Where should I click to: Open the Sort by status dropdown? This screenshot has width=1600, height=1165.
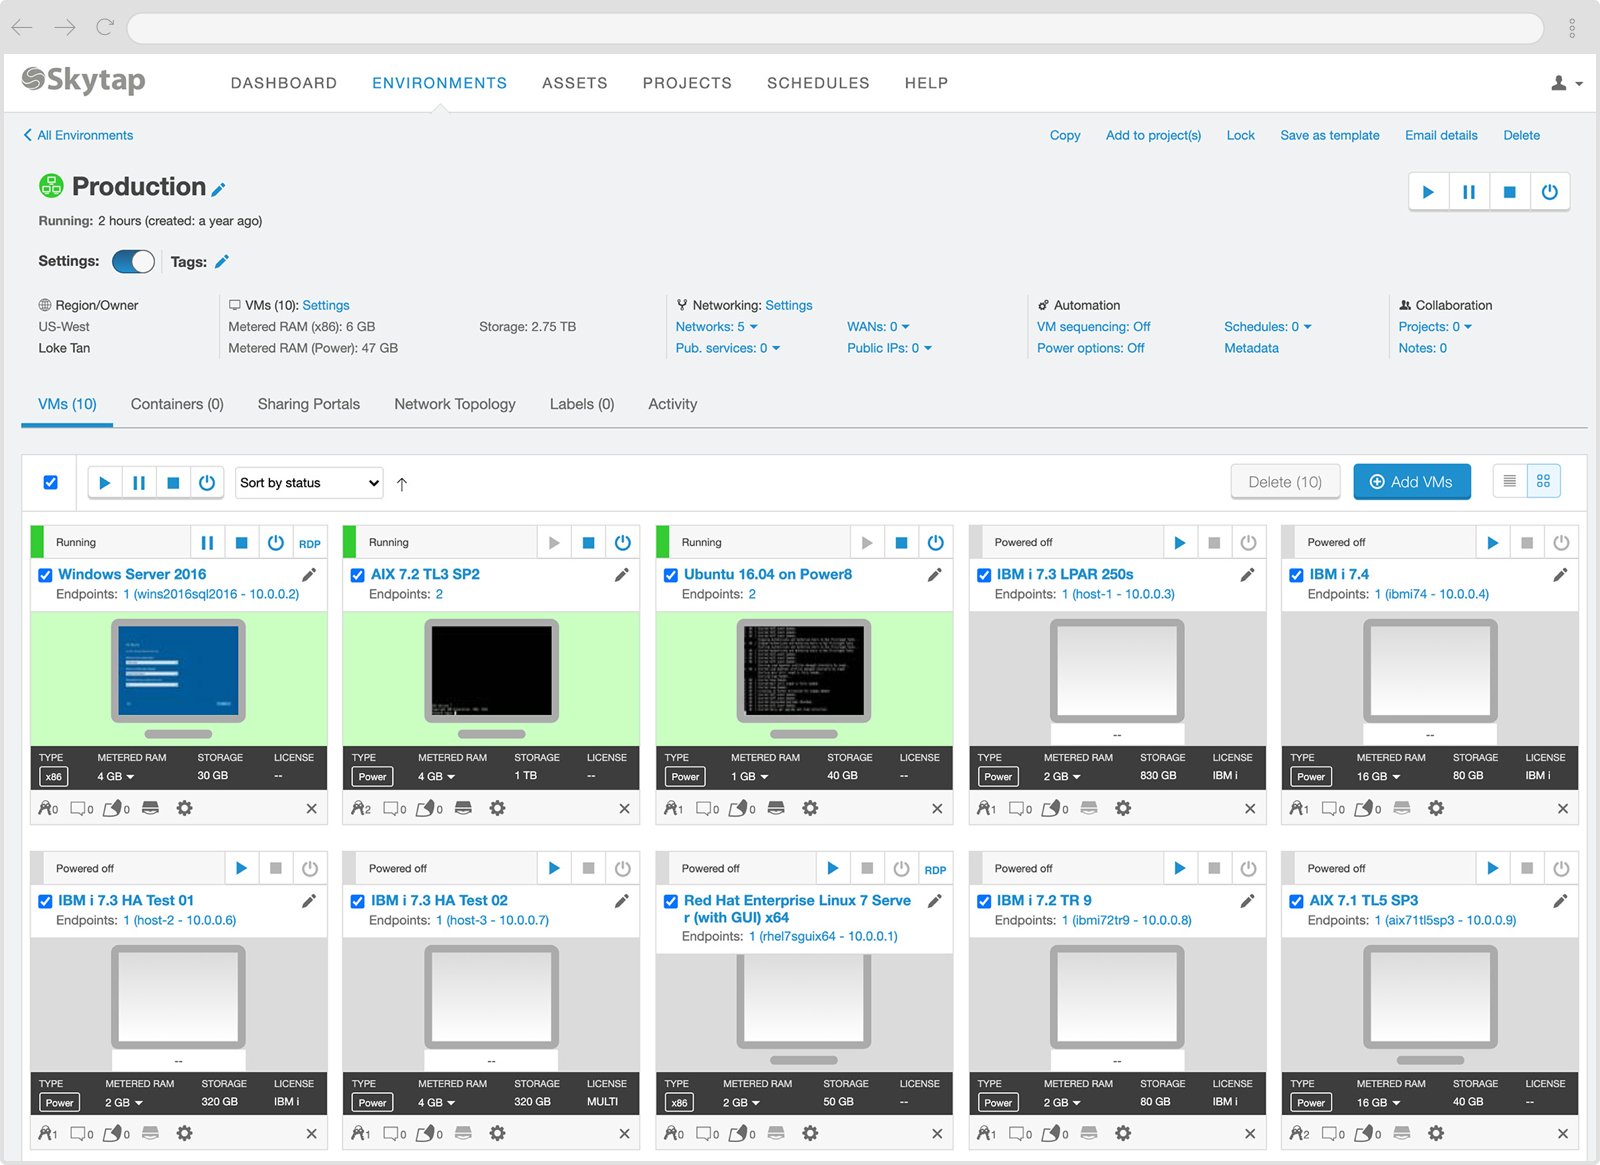click(x=310, y=483)
